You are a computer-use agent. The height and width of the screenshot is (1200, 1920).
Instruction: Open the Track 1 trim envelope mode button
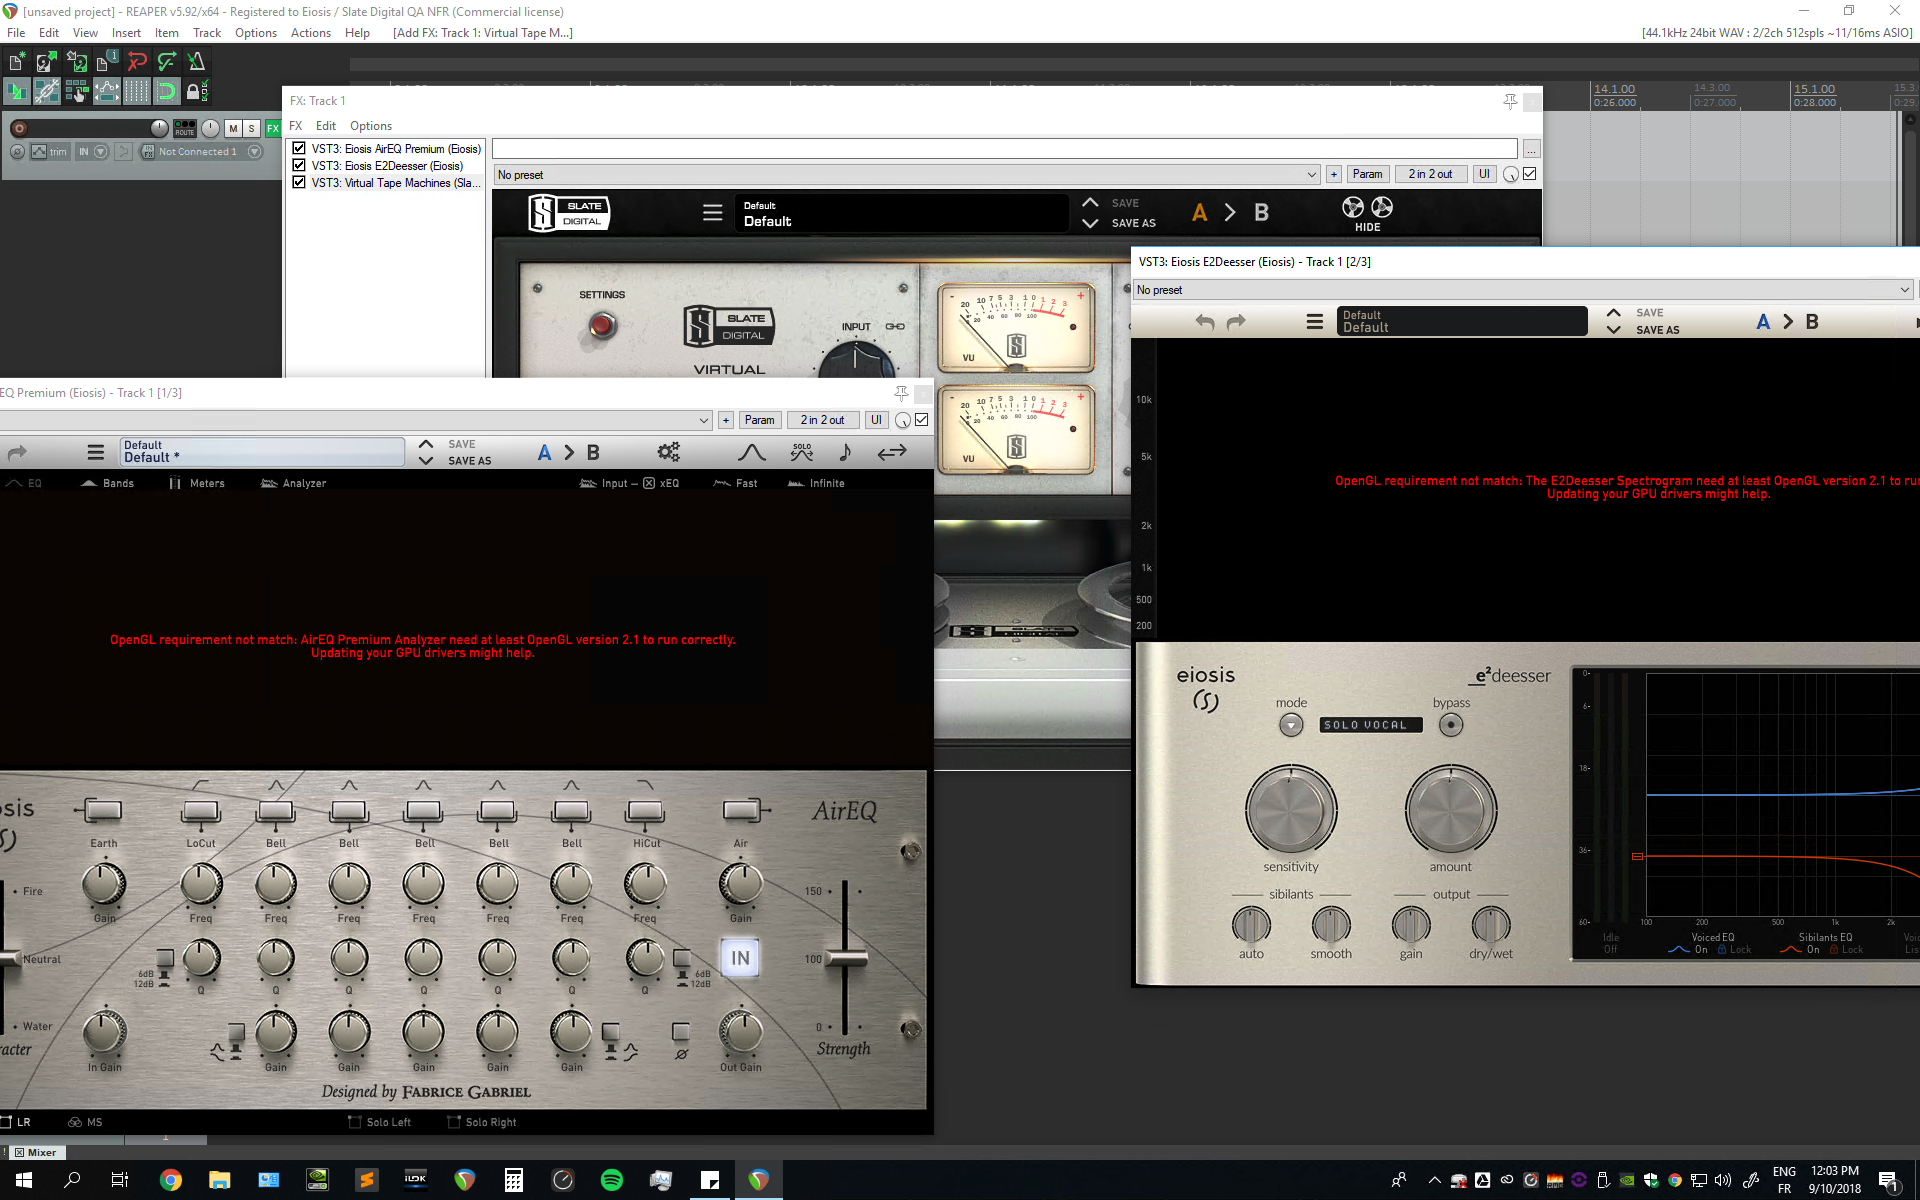point(49,152)
